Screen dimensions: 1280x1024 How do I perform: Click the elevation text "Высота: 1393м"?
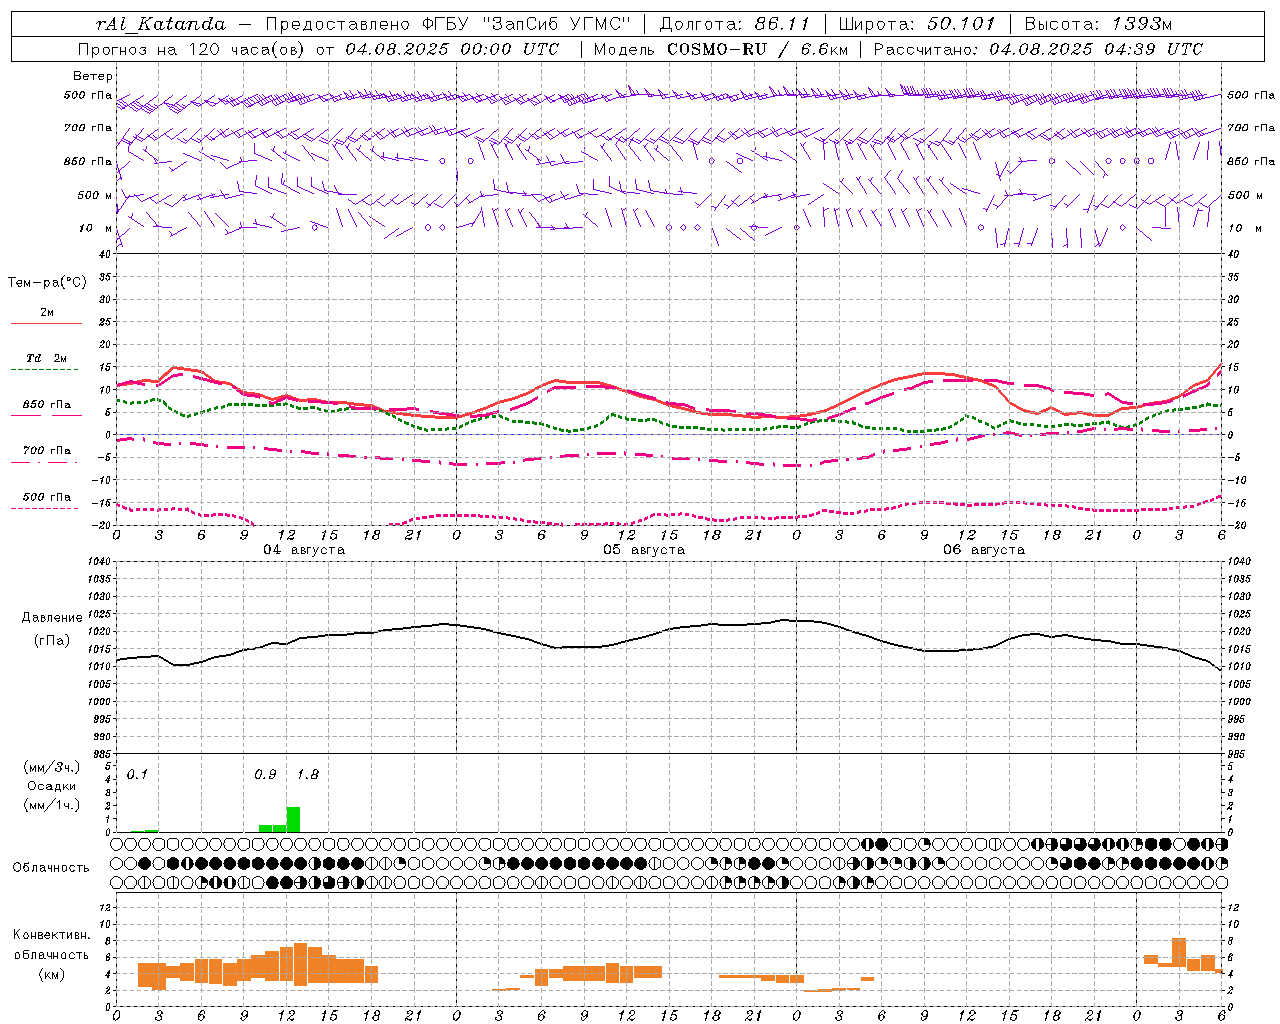pyautogui.click(x=1098, y=24)
